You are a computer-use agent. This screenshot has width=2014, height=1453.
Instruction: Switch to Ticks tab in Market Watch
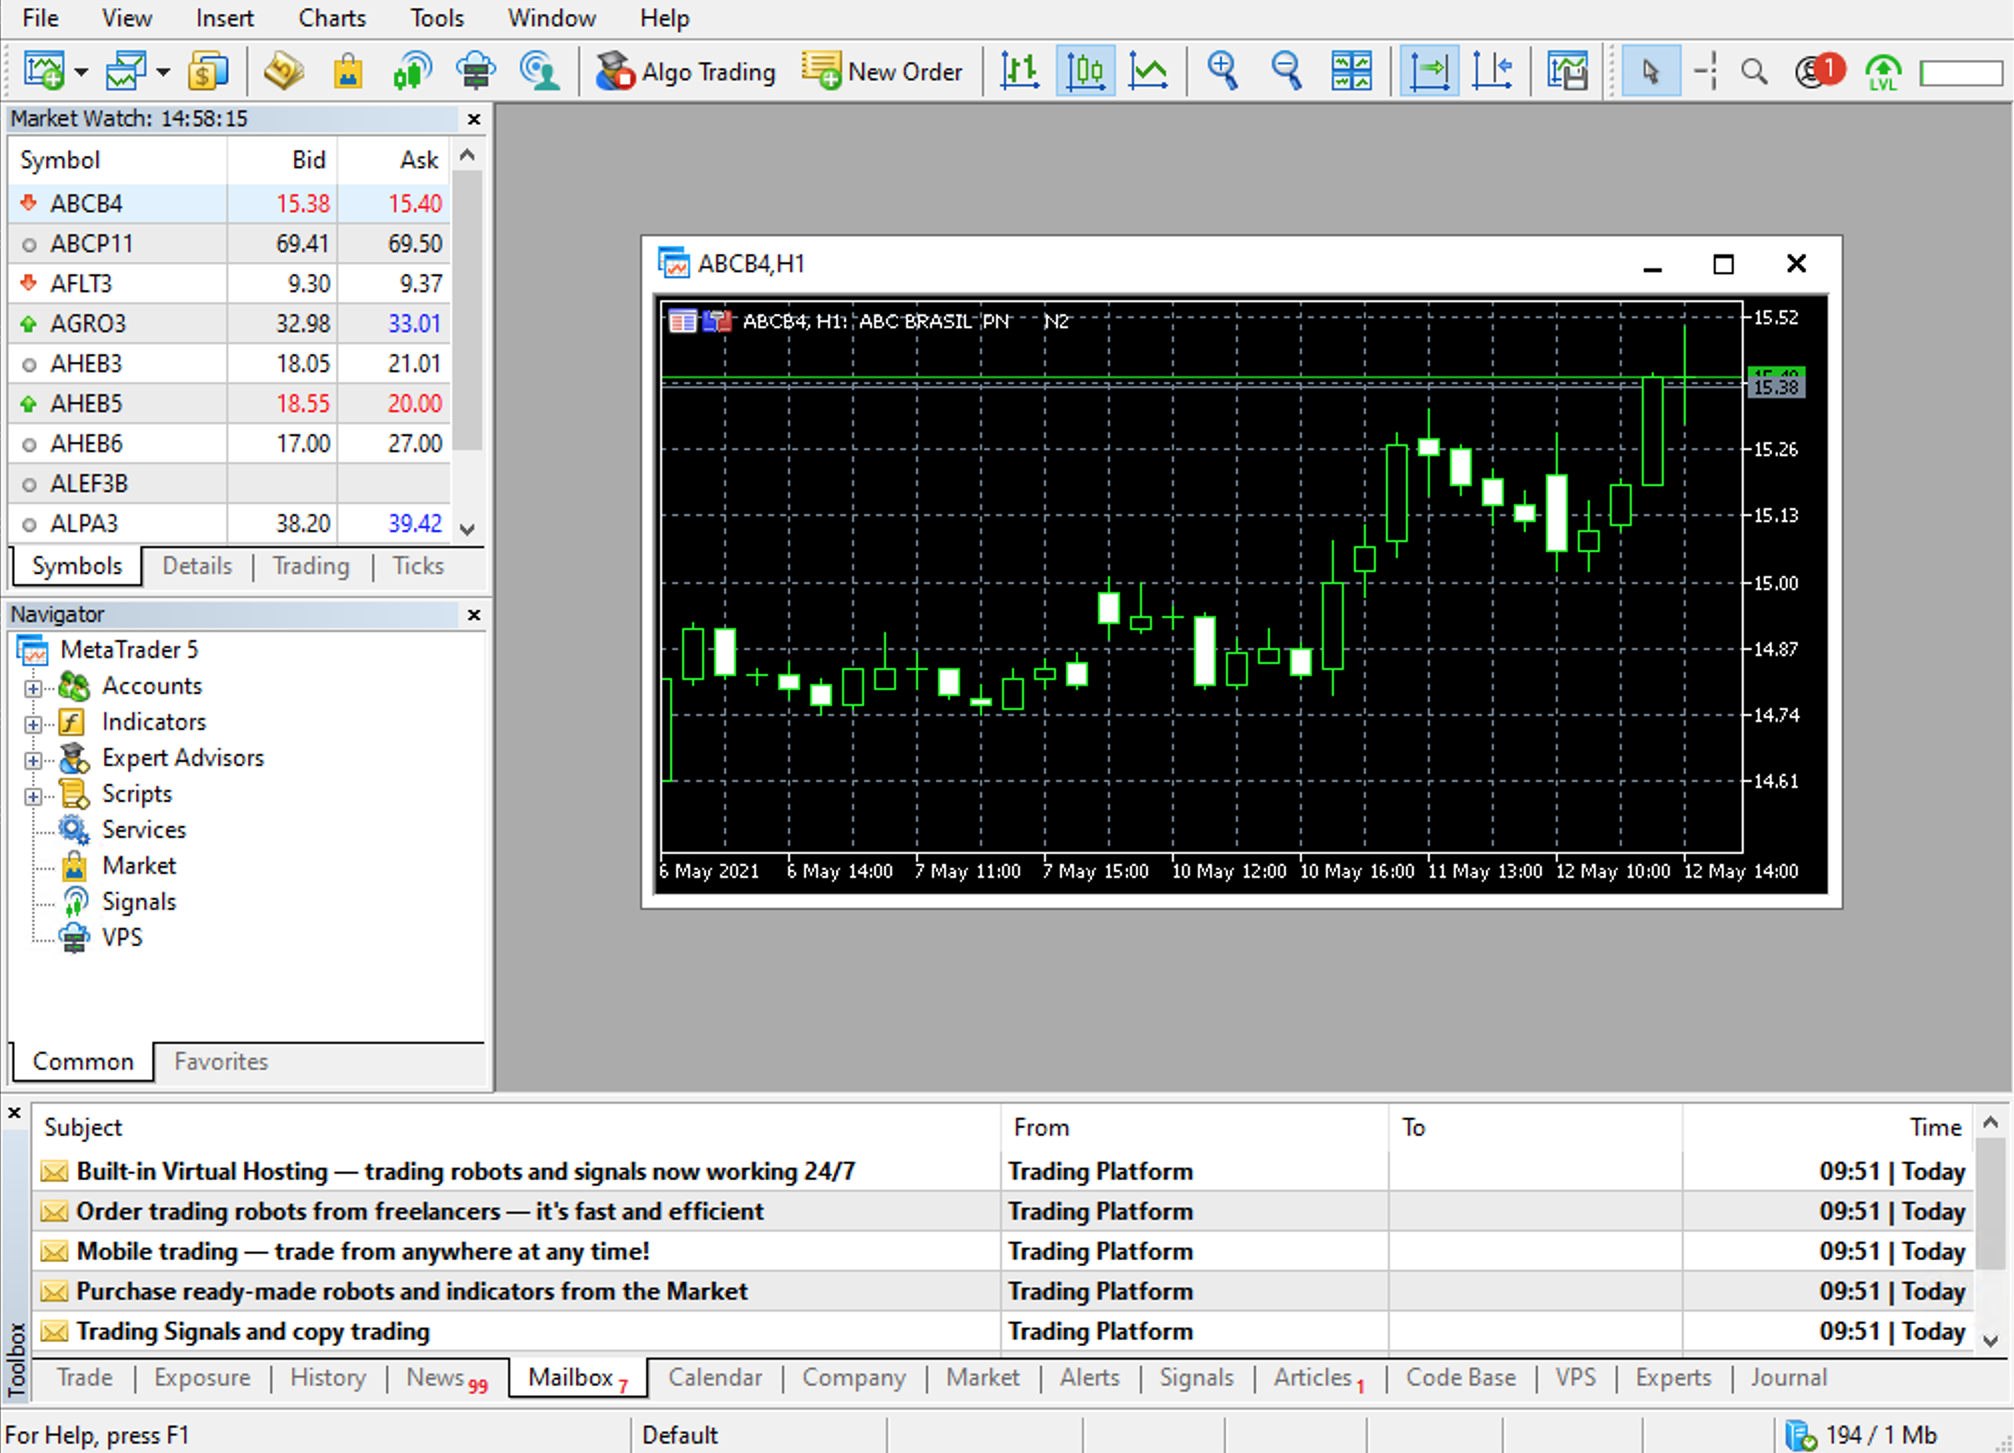tap(418, 566)
